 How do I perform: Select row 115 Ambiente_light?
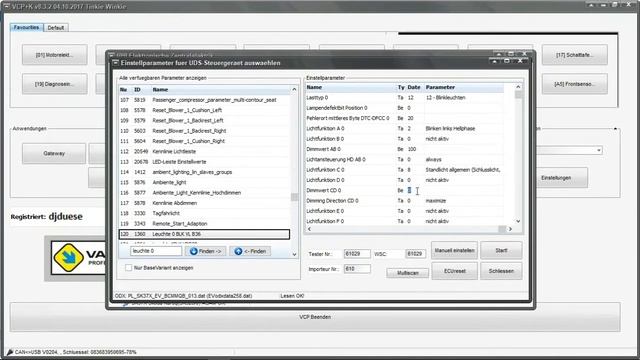click(204, 182)
